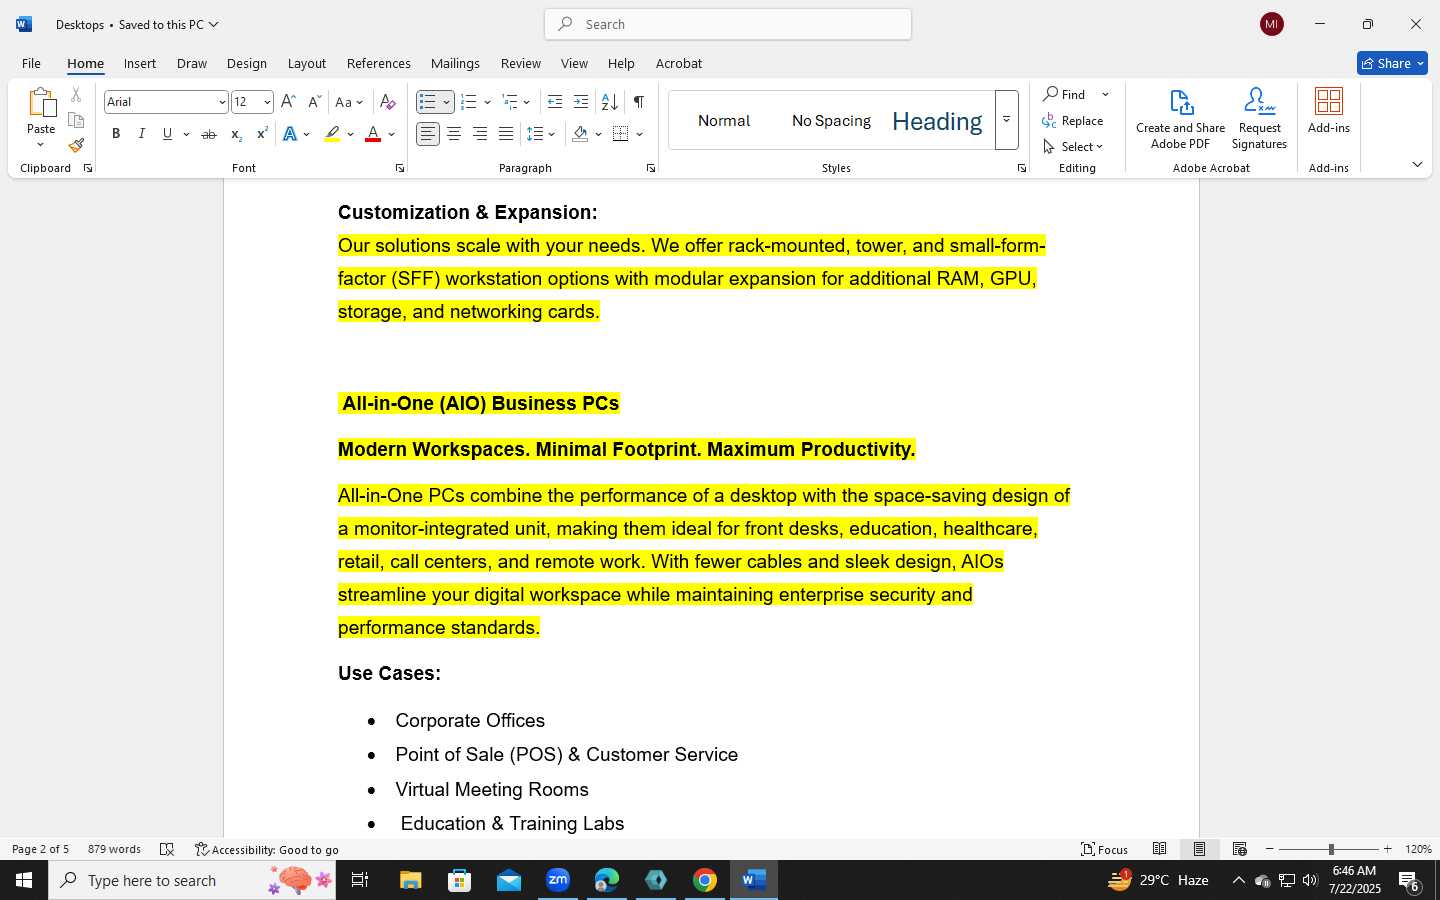The width and height of the screenshot is (1440, 900).
Task: Click the Copy icon
Action: coord(76,120)
